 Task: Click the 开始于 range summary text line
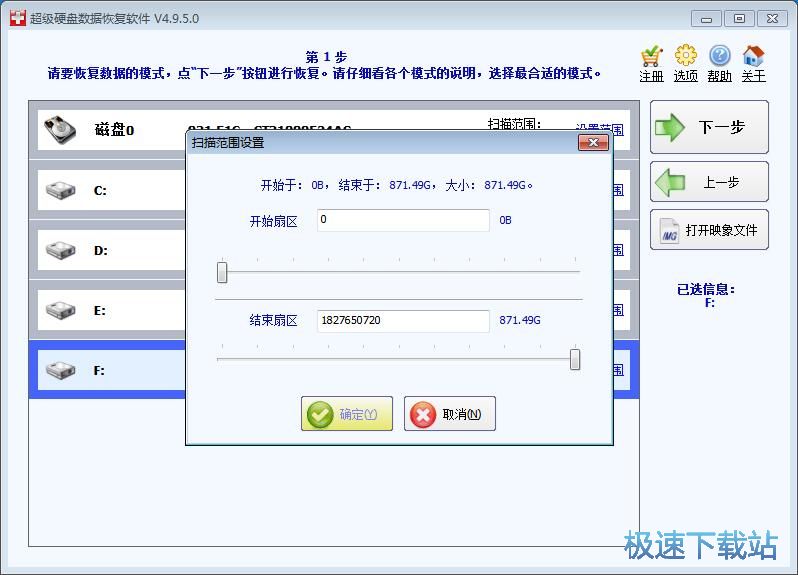pos(396,185)
